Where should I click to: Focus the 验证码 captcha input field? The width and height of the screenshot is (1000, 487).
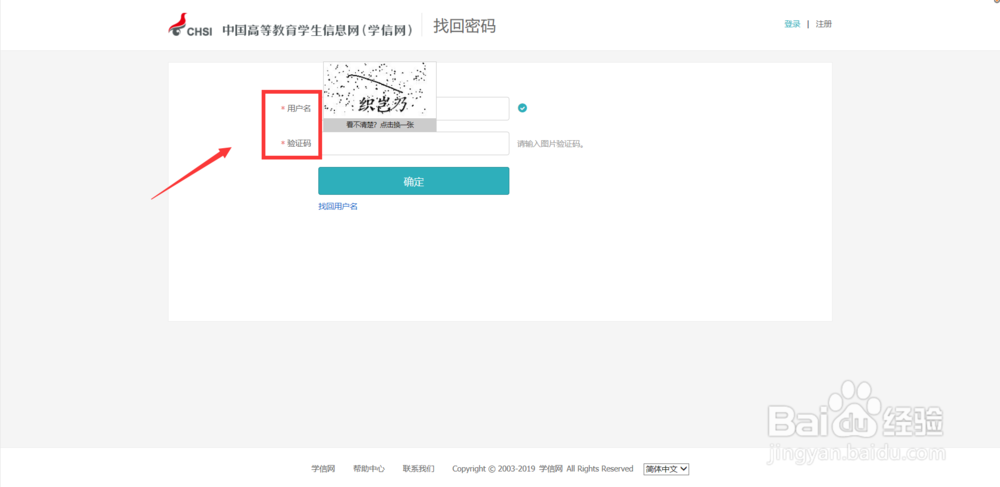(414, 143)
